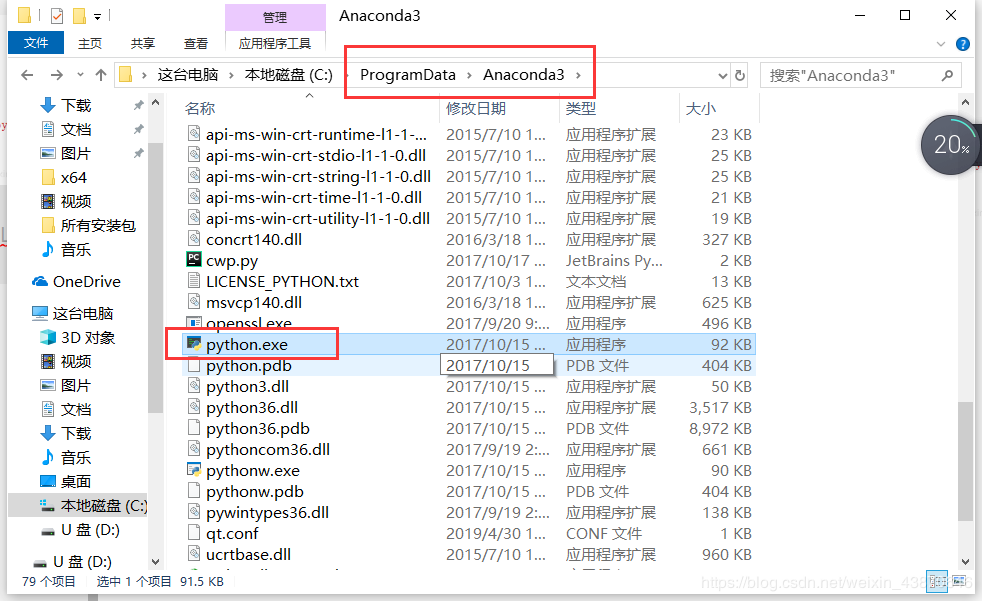This screenshot has height=601, width=982.
Task: Switch to the 应用程序工具 management tab
Action: point(275,43)
